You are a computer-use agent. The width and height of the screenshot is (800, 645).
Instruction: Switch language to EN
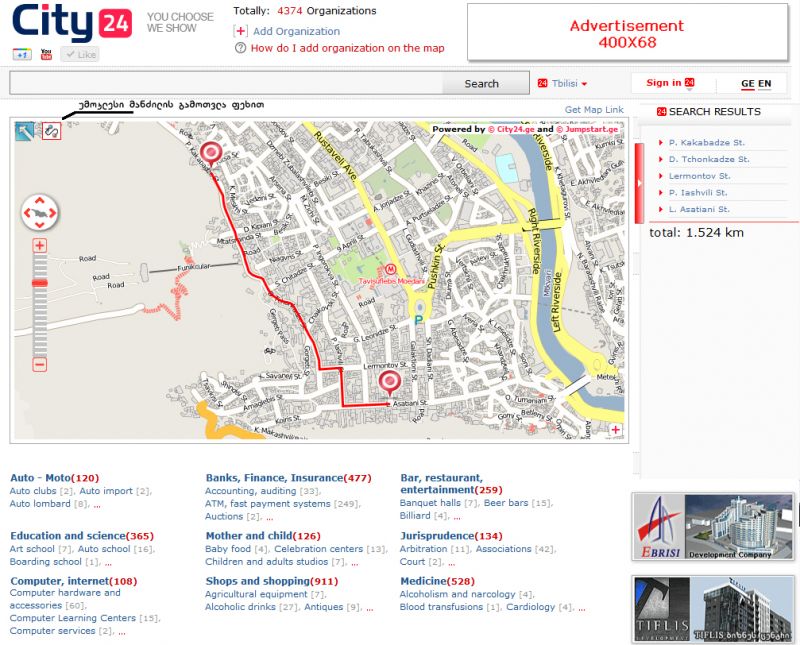point(765,83)
